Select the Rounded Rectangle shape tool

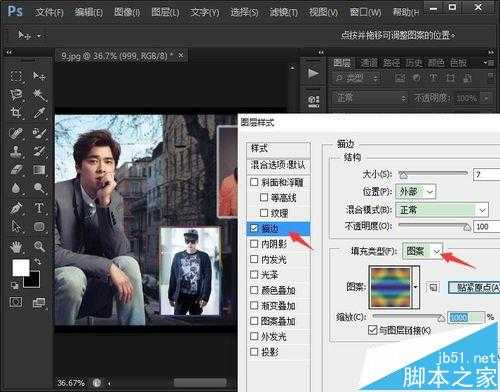pyautogui.click(x=39, y=227)
